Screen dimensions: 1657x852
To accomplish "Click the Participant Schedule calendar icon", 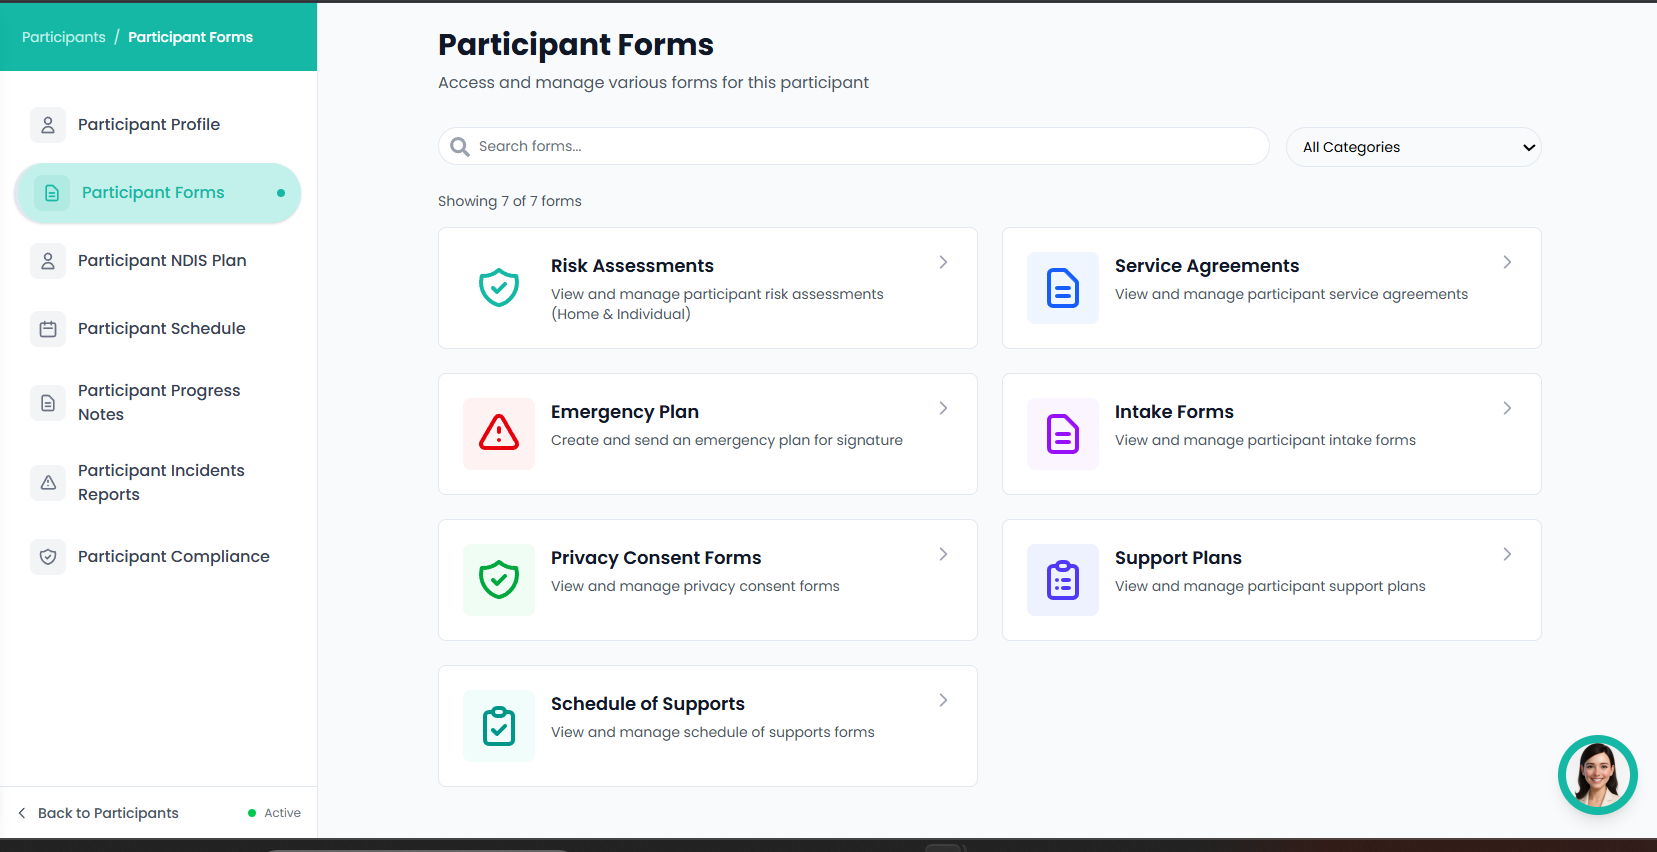I will 47,328.
